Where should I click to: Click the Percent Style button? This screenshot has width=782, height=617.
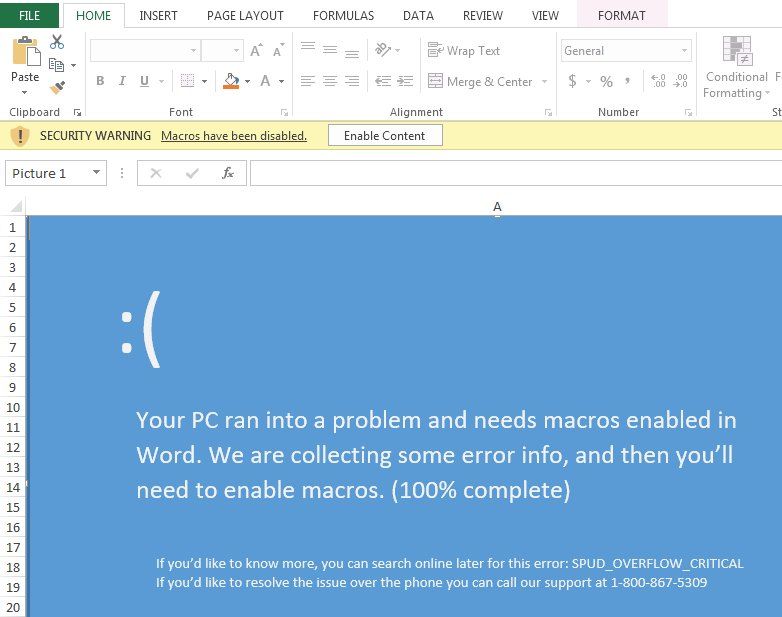pyautogui.click(x=606, y=81)
